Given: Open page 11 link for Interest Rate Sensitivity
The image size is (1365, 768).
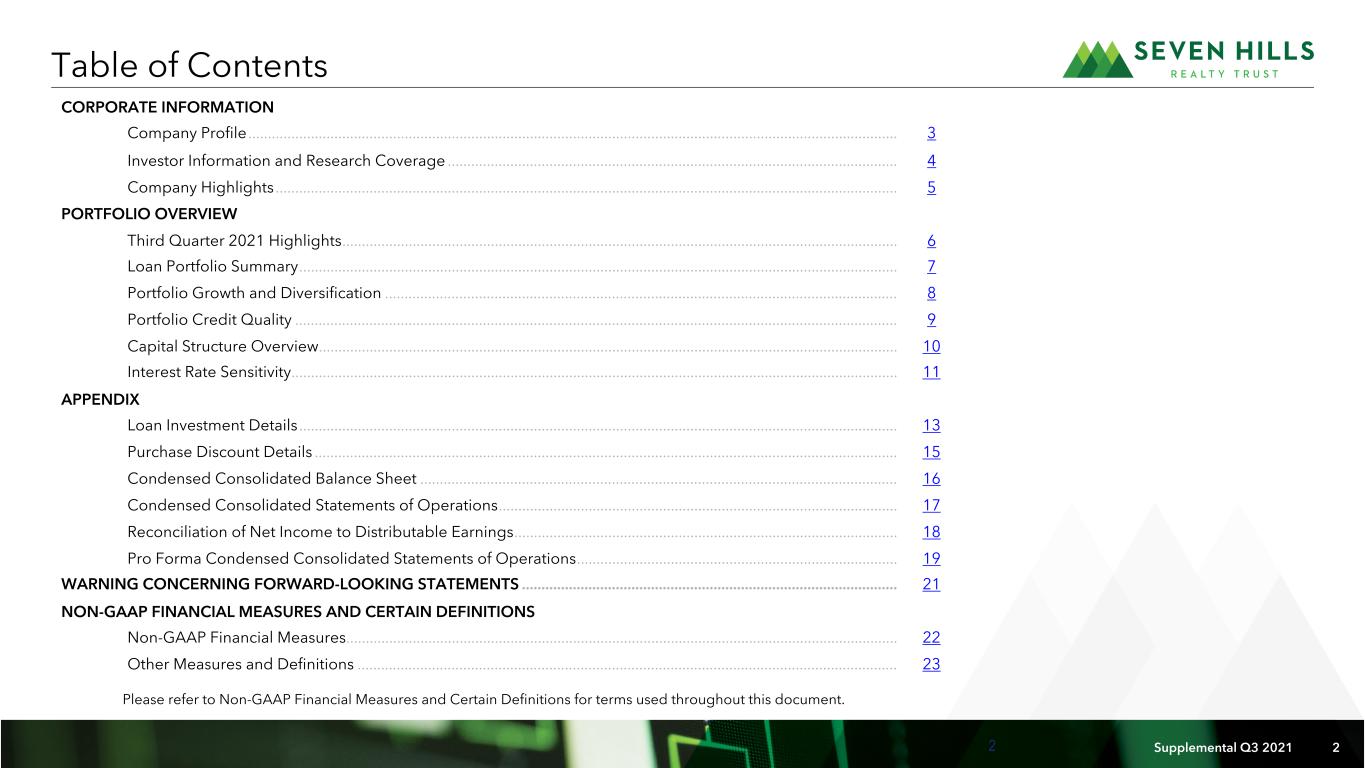Looking at the screenshot, I should pyautogui.click(x=931, y=372).
